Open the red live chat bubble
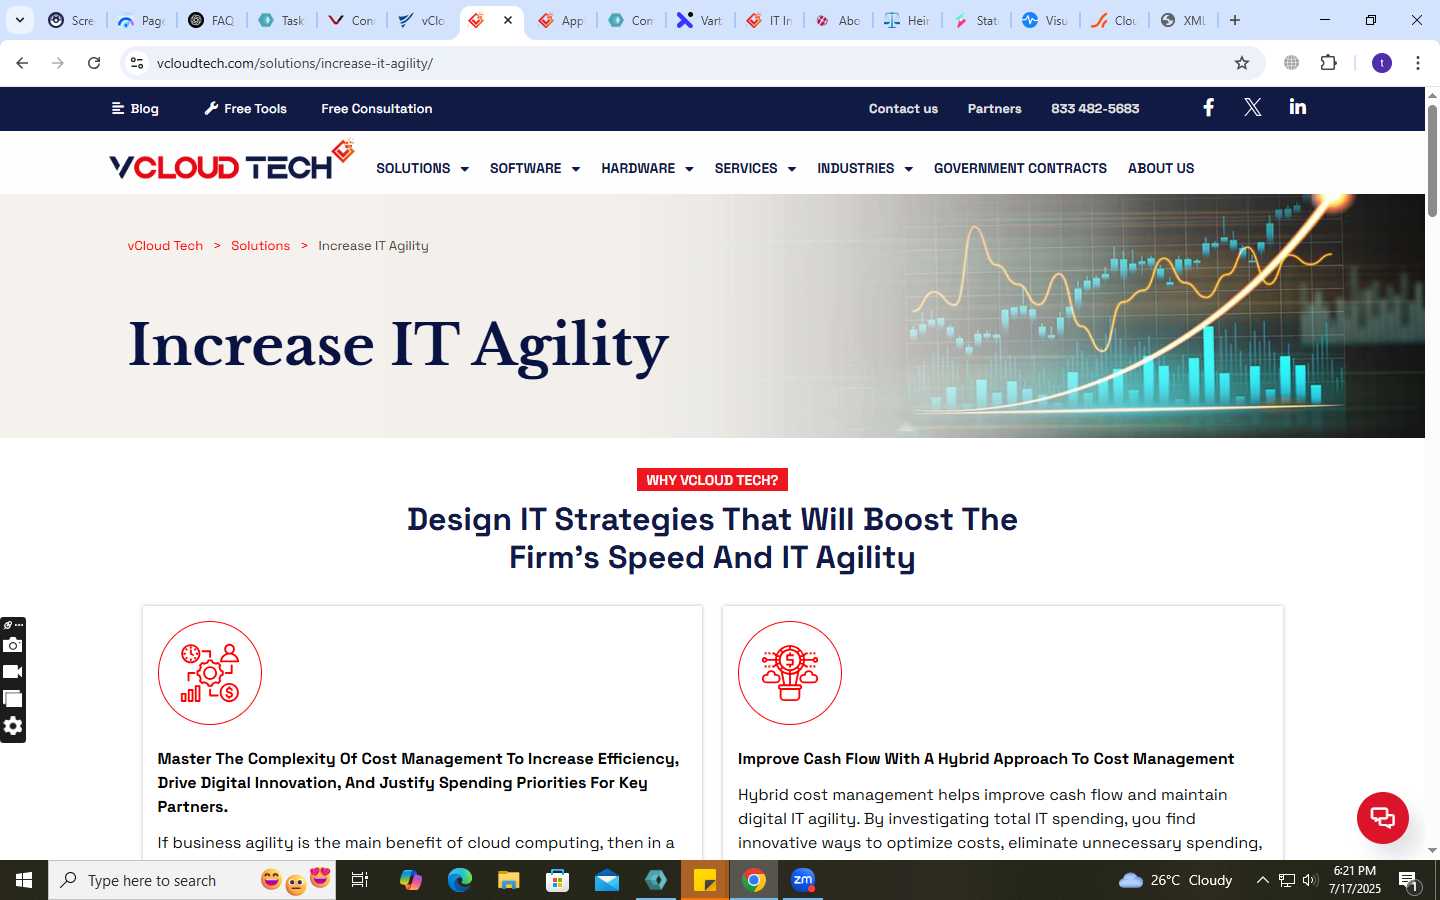 (x=1382, y=817)
